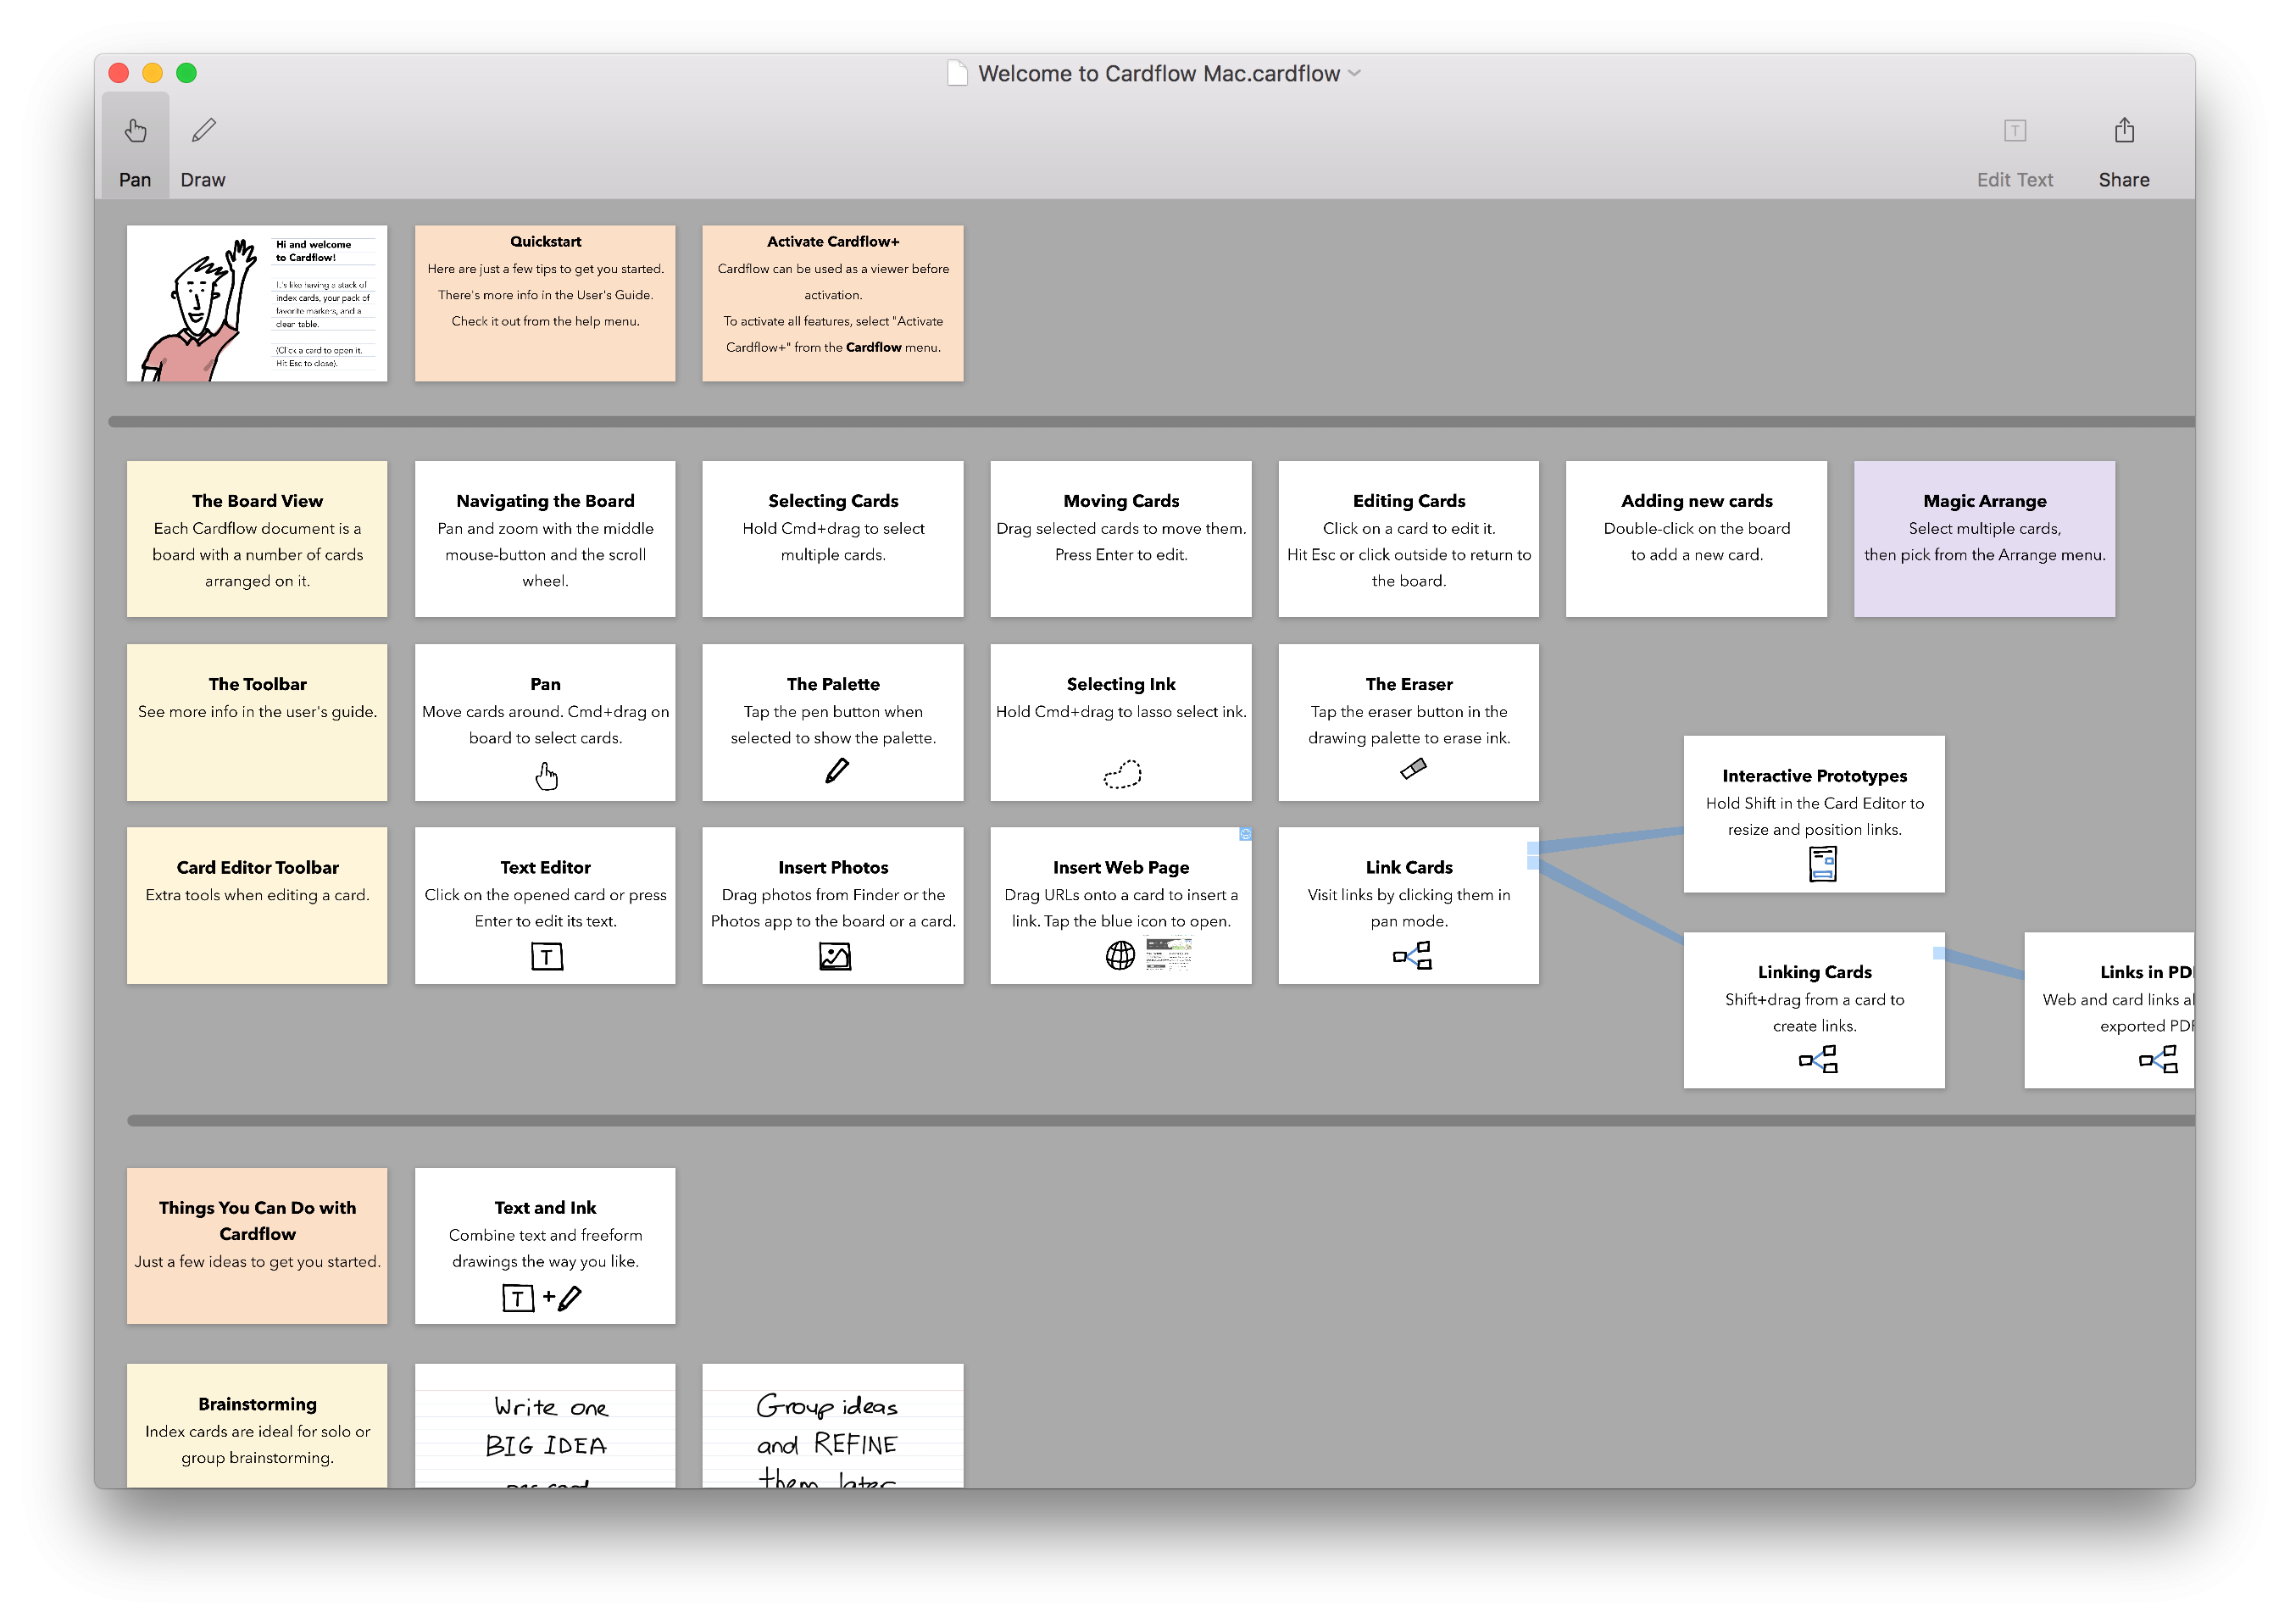Toggle the document saved state icon
2290x1624 pixels.
(x=958, y=72)
